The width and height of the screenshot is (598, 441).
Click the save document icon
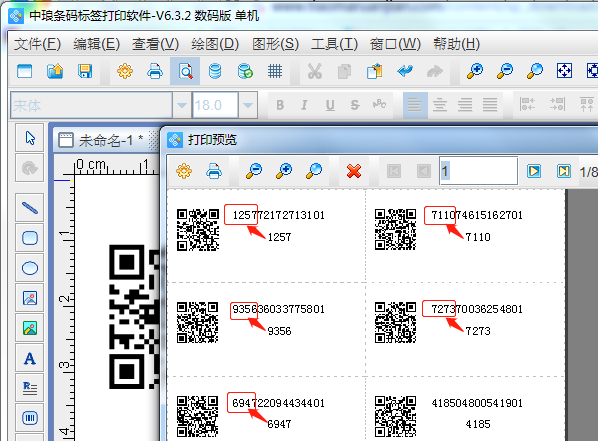[x=85, y=71]
